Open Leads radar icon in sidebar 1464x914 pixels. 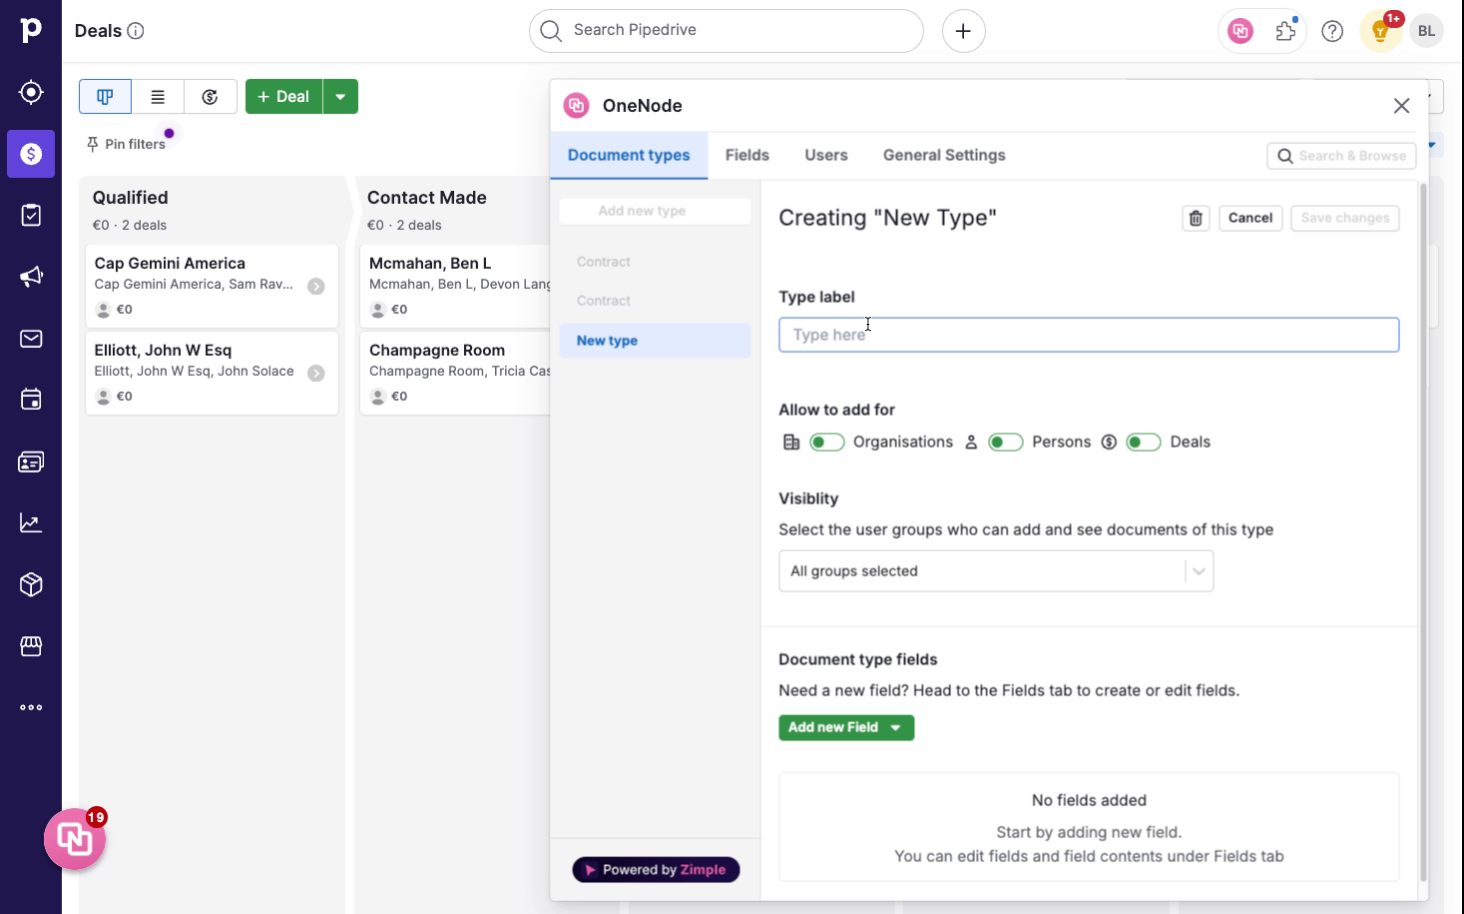coord(31,92)
